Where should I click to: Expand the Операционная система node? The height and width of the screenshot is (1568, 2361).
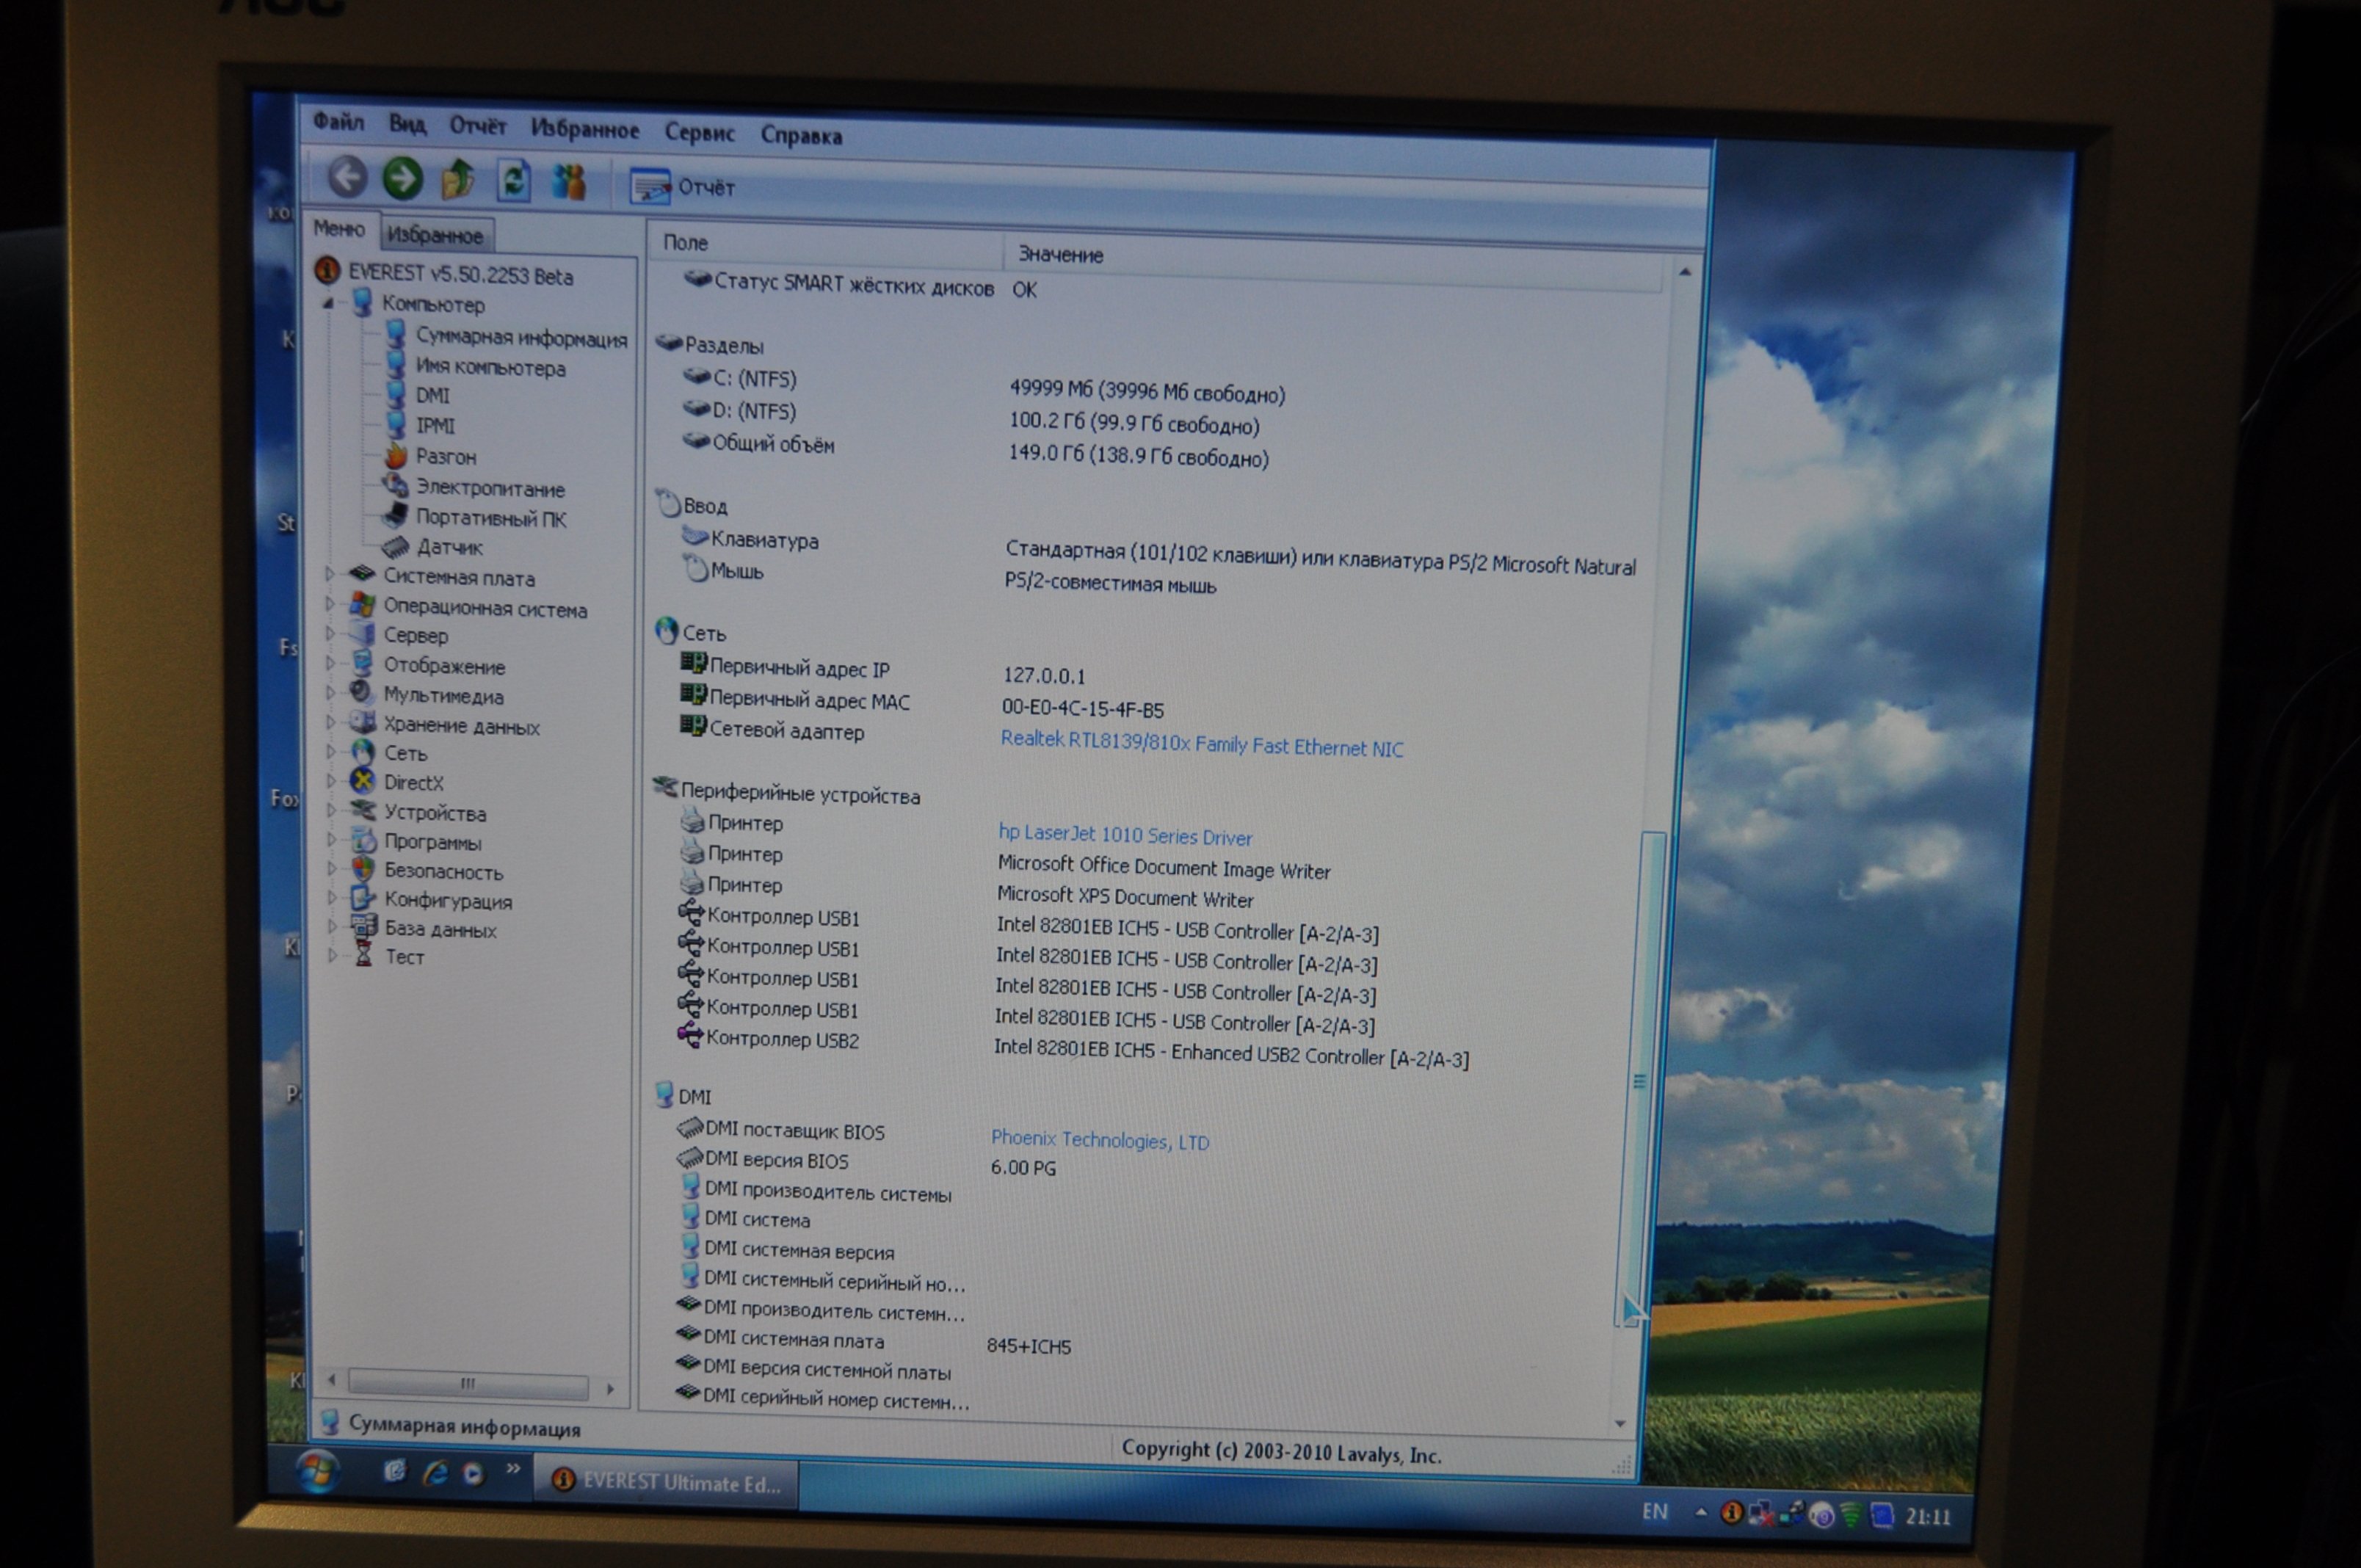330,604
